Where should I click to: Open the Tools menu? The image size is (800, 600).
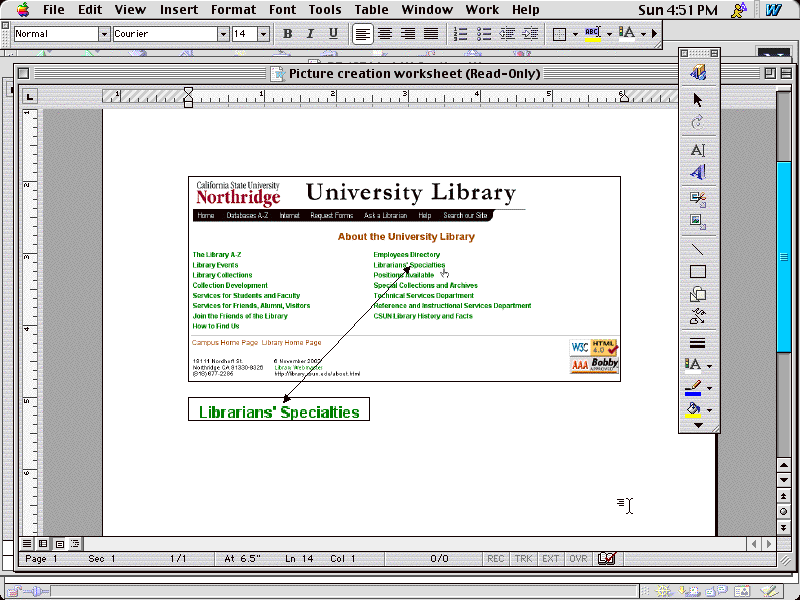pos(325,10)
